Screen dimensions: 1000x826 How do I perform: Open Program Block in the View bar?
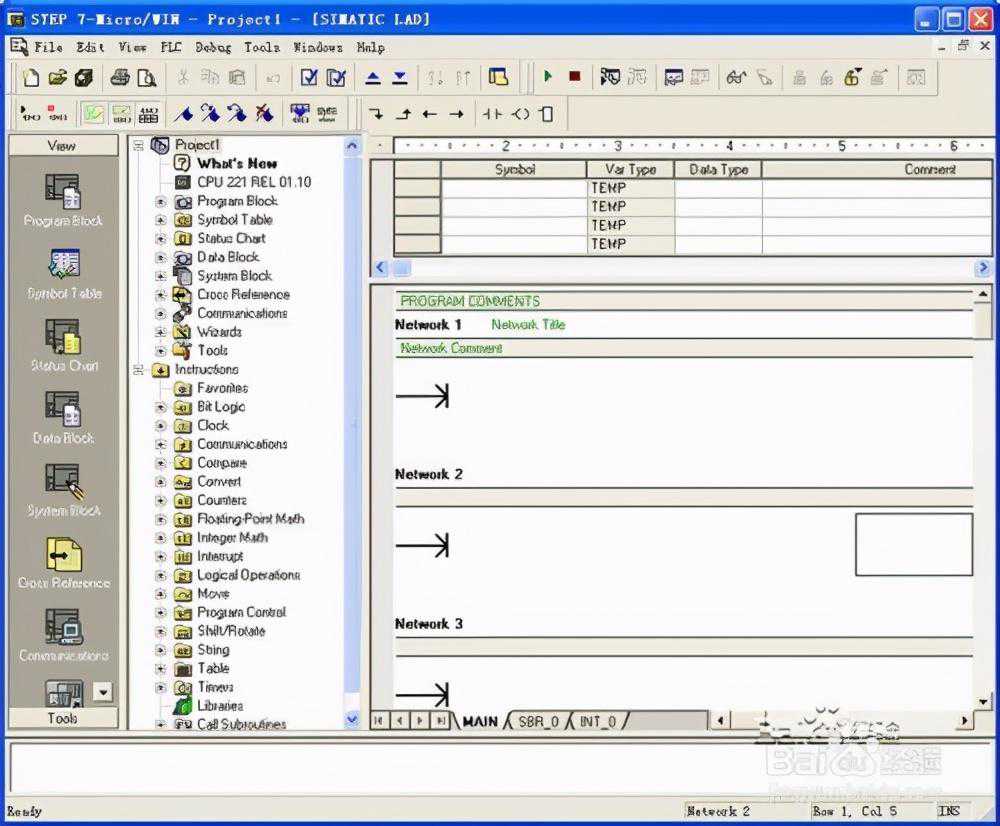point(63,199)
